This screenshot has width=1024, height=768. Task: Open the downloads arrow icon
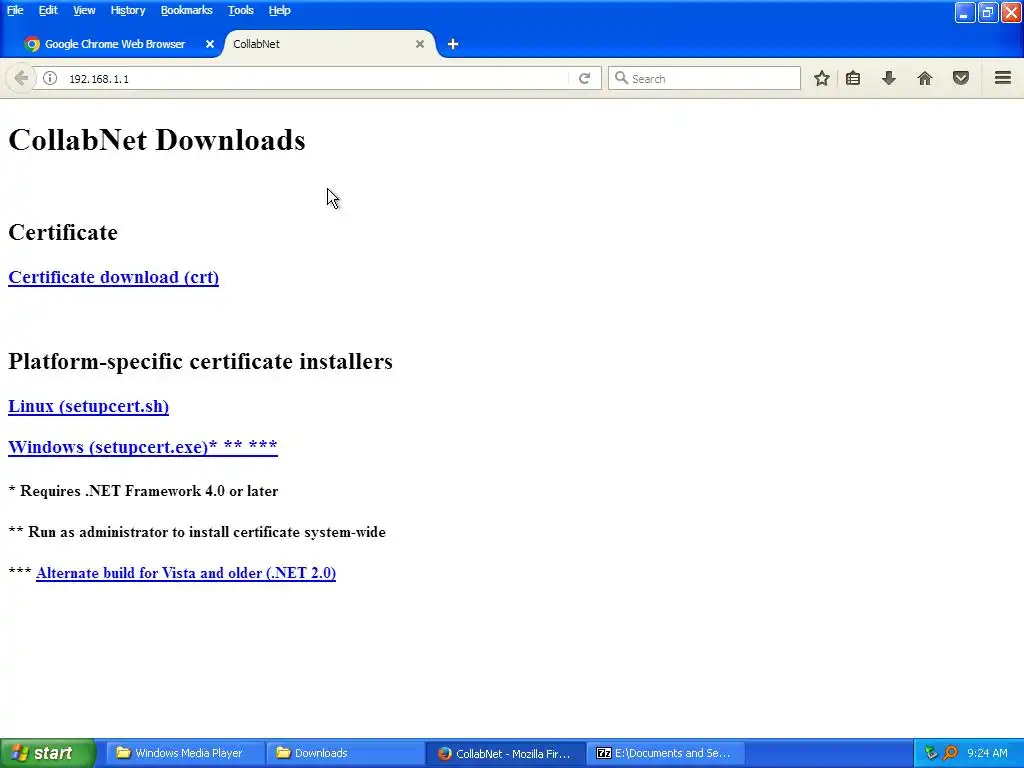click(889, 78)
